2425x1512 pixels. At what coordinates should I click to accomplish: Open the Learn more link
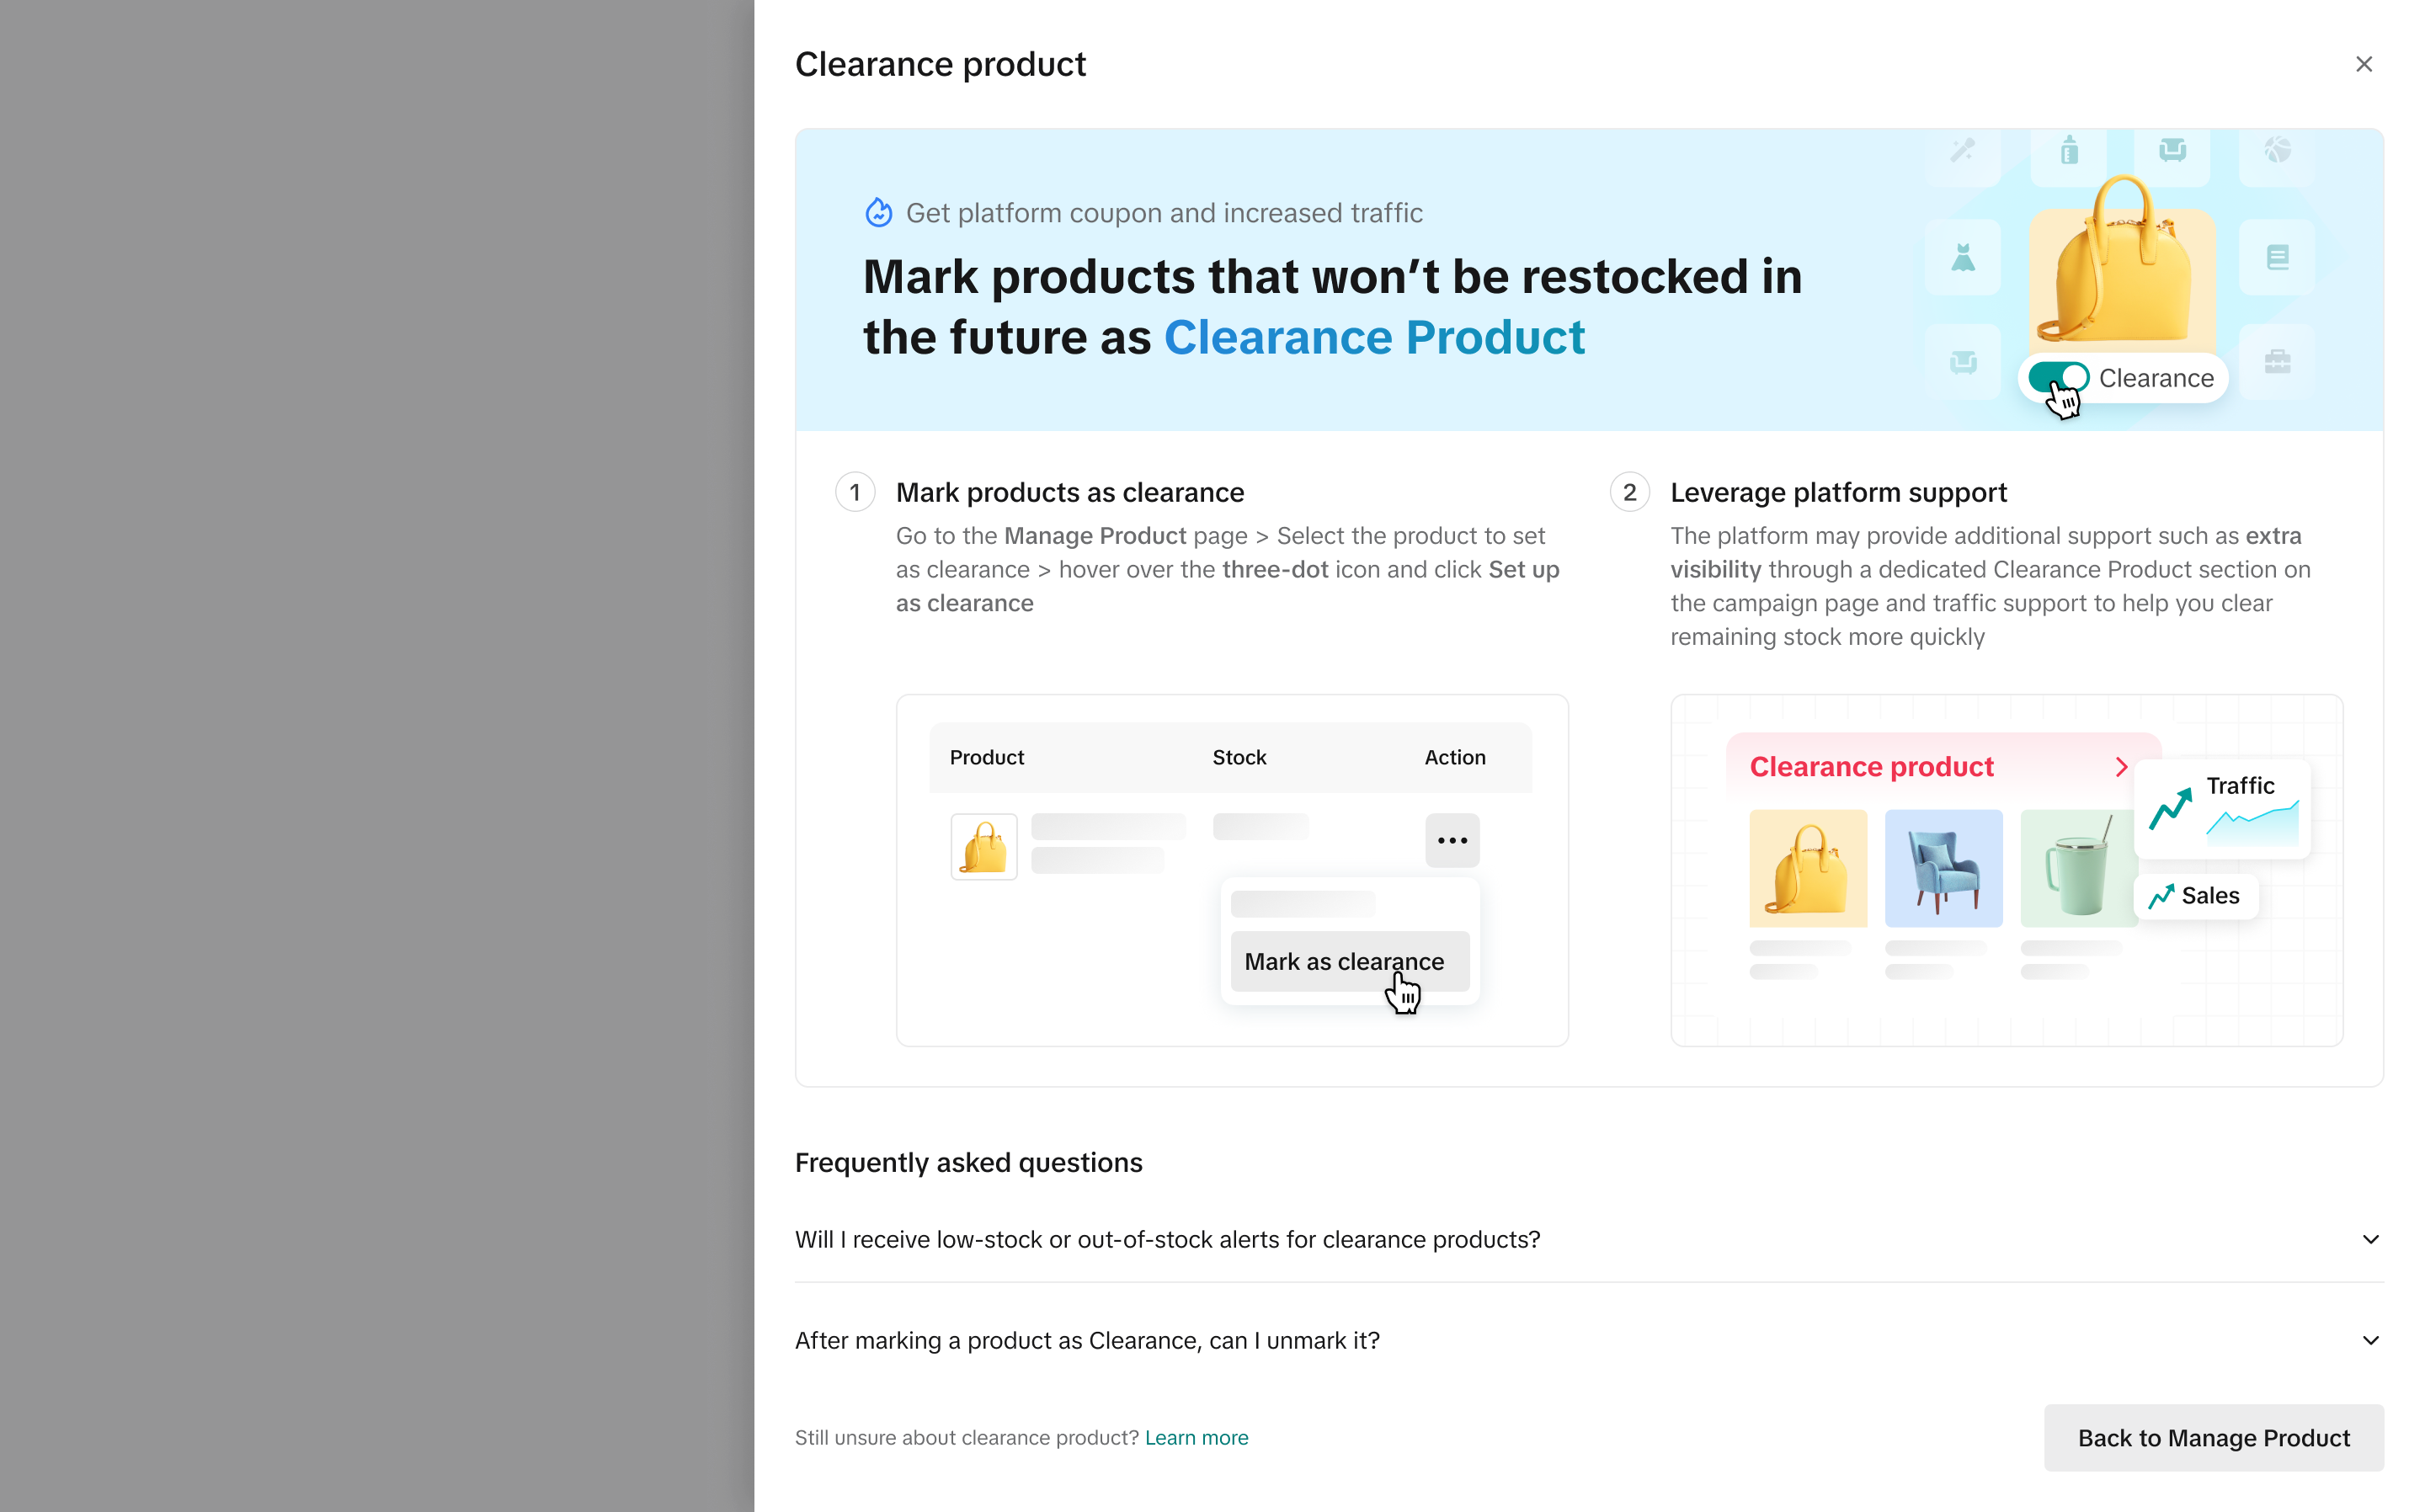coord(1196,1437)
